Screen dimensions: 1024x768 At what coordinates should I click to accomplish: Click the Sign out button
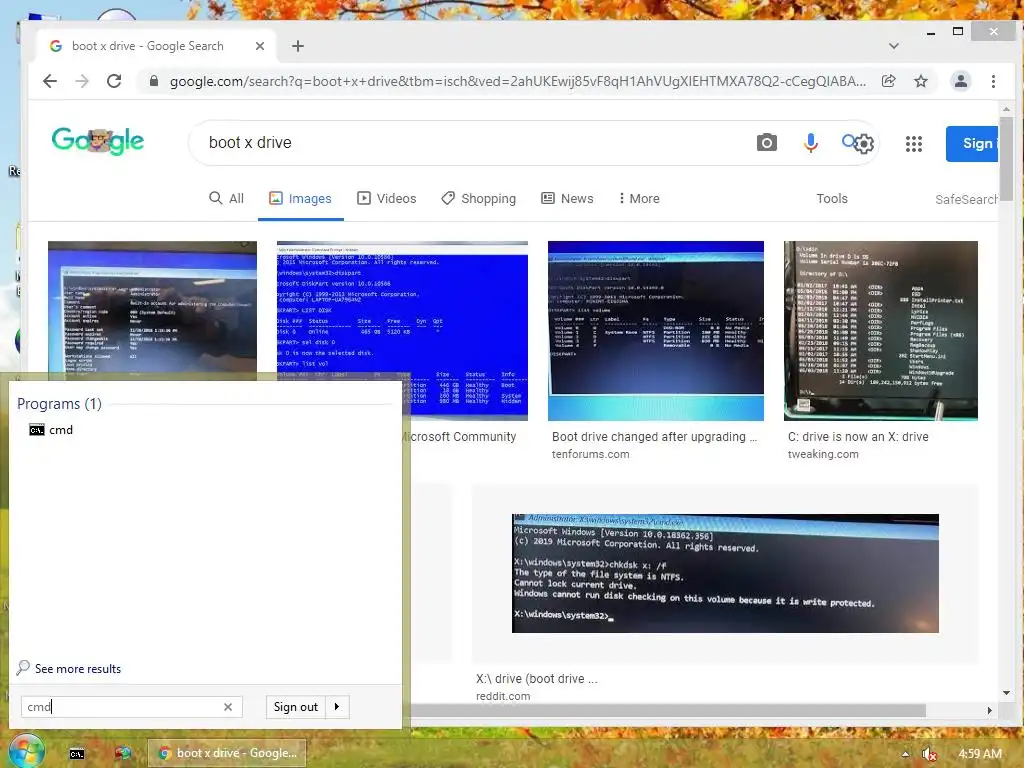[295, 707]
